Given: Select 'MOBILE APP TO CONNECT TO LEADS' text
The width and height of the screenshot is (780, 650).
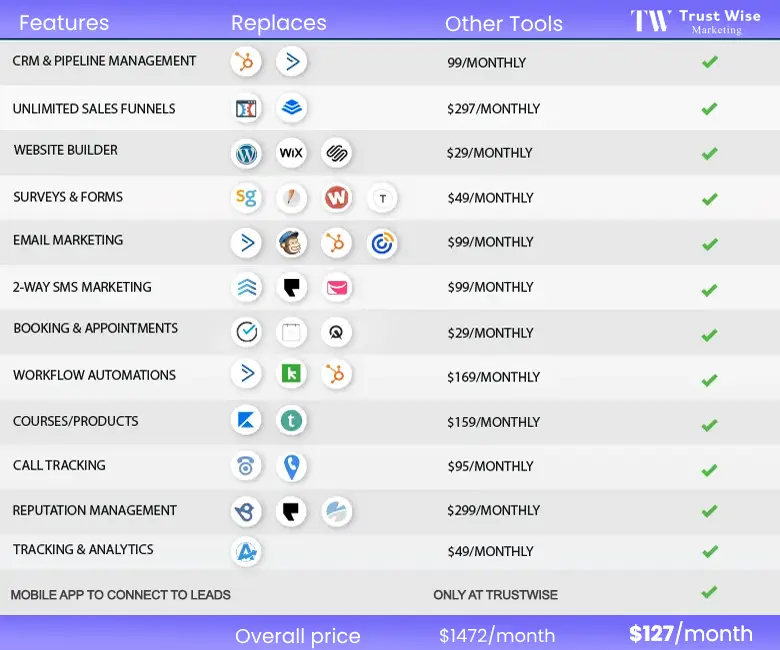Looking at the screenshot, I should [x=120, y=595].
